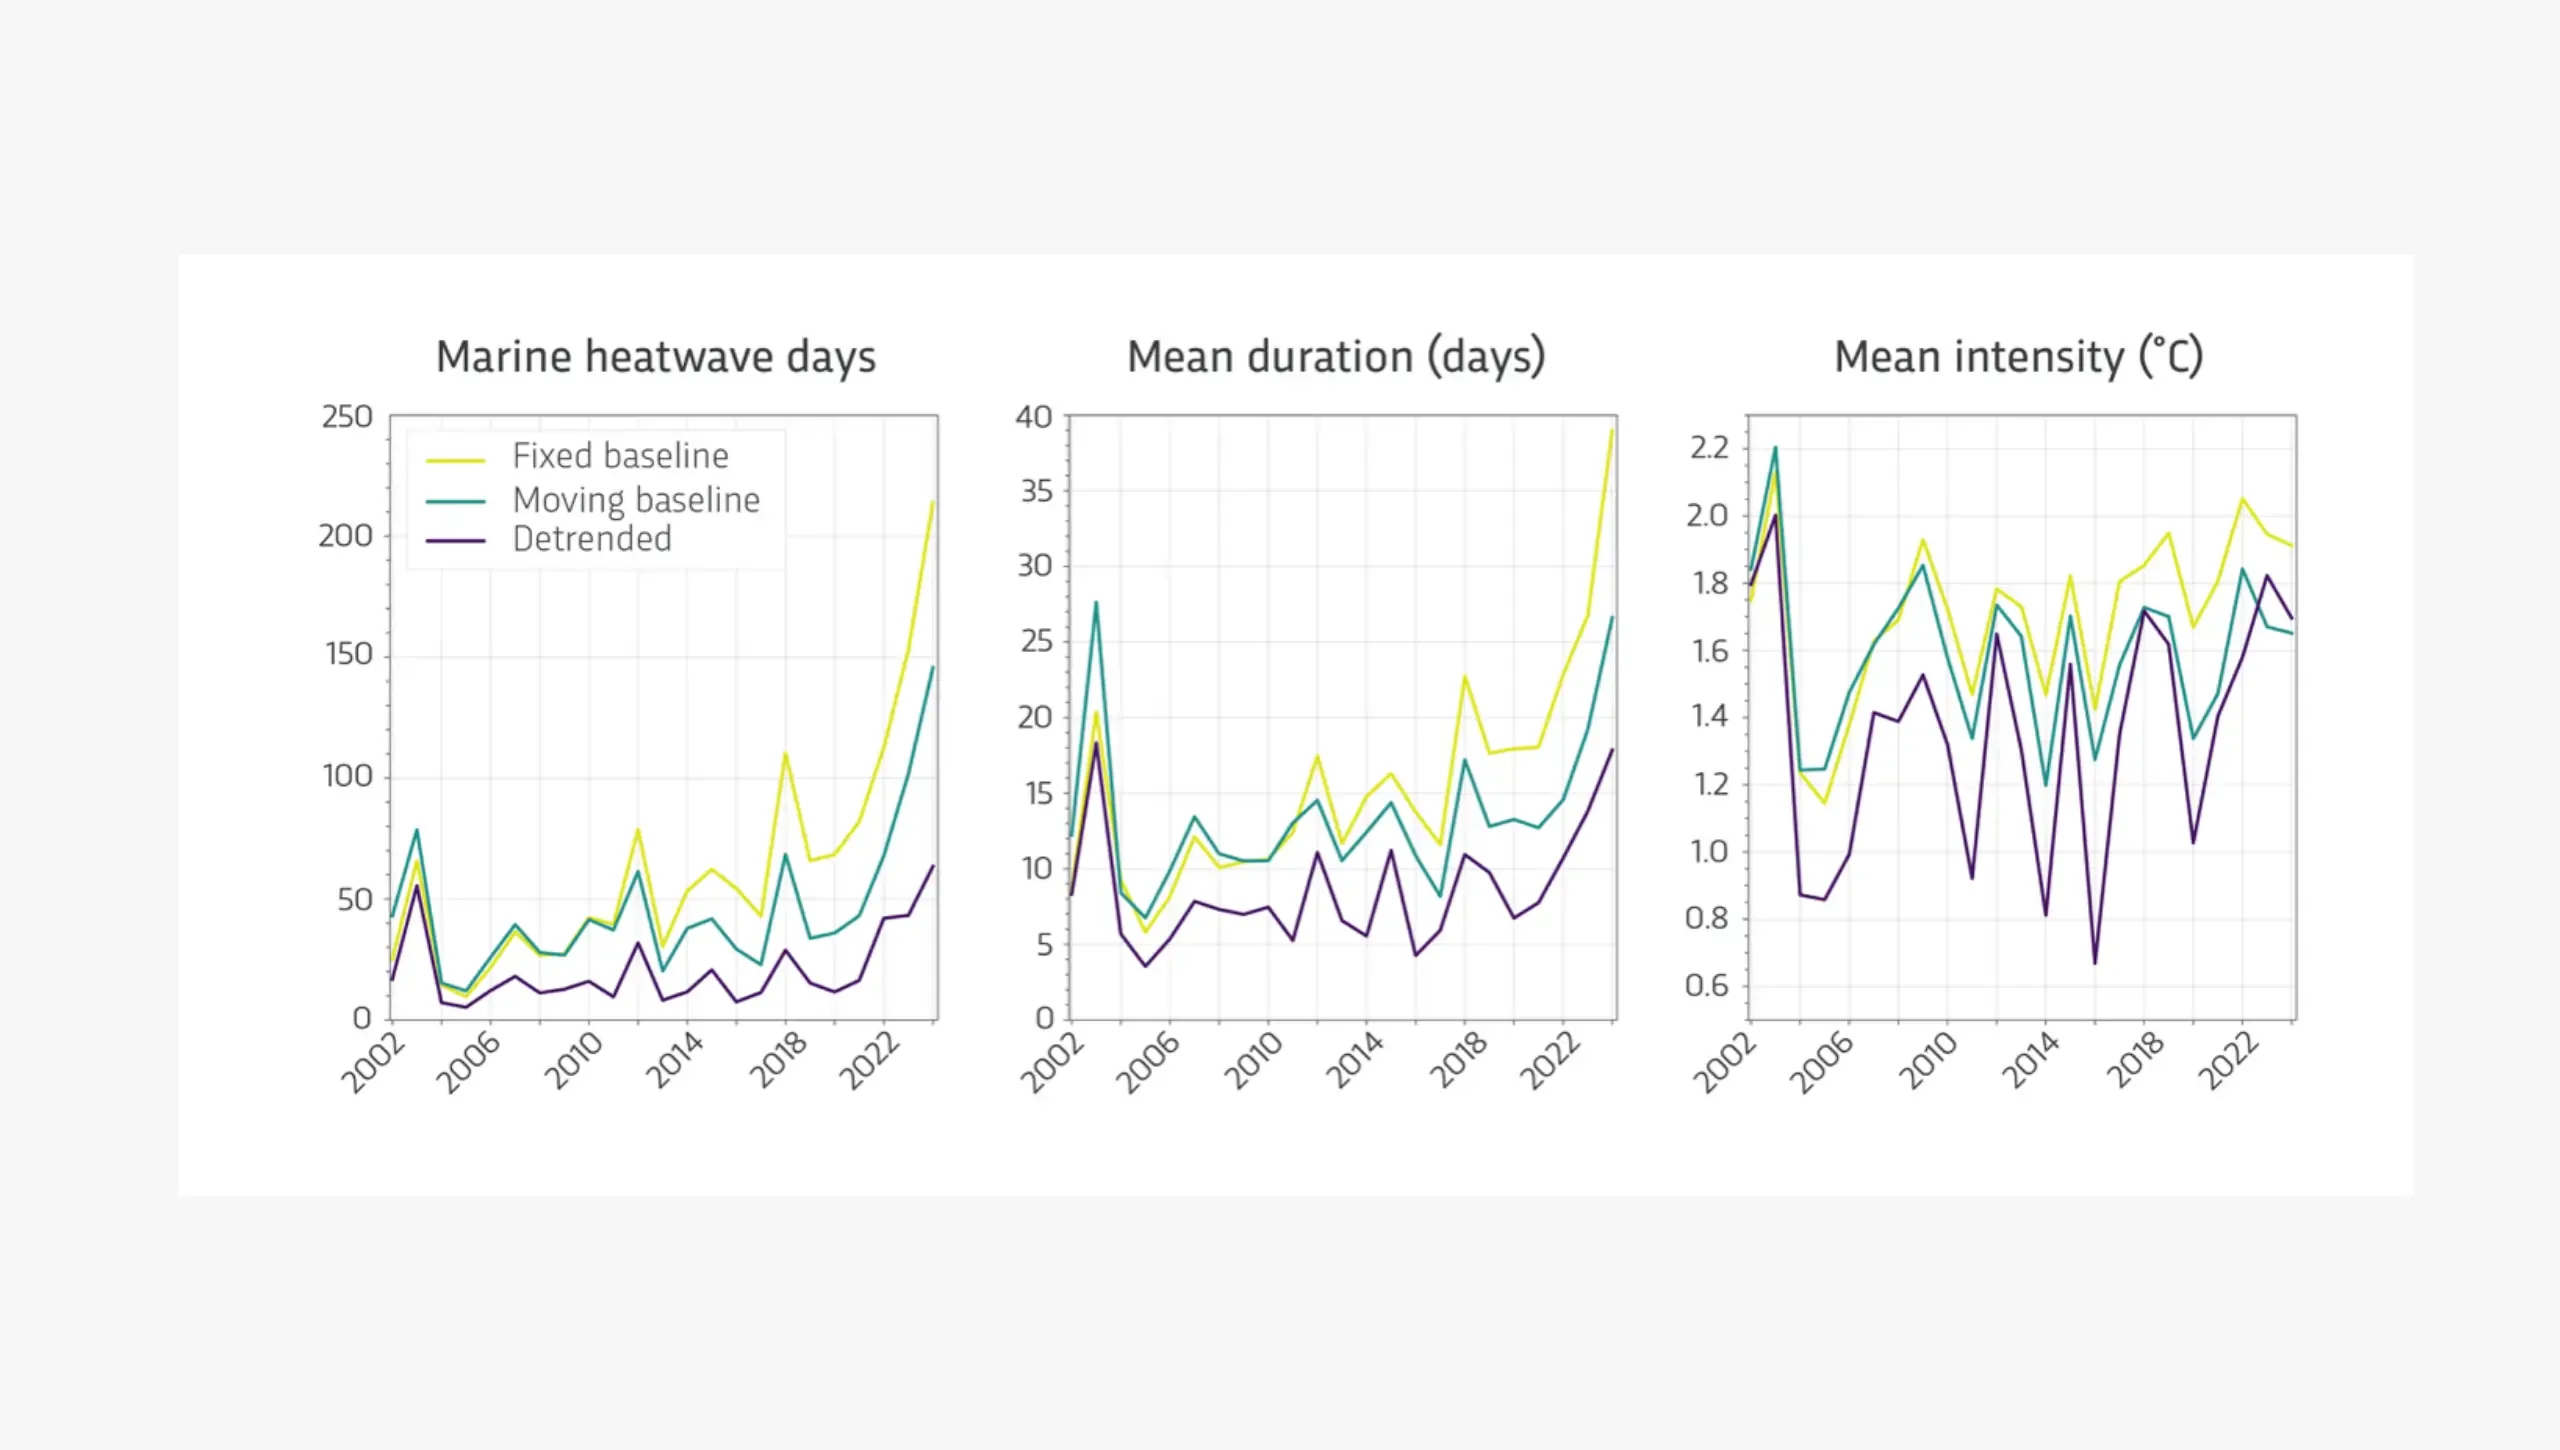Viewport: 2560px width, 1450px height.
Task: Click the 35 y-axis label on mean duration chart
Action: tap(1036, 491)
